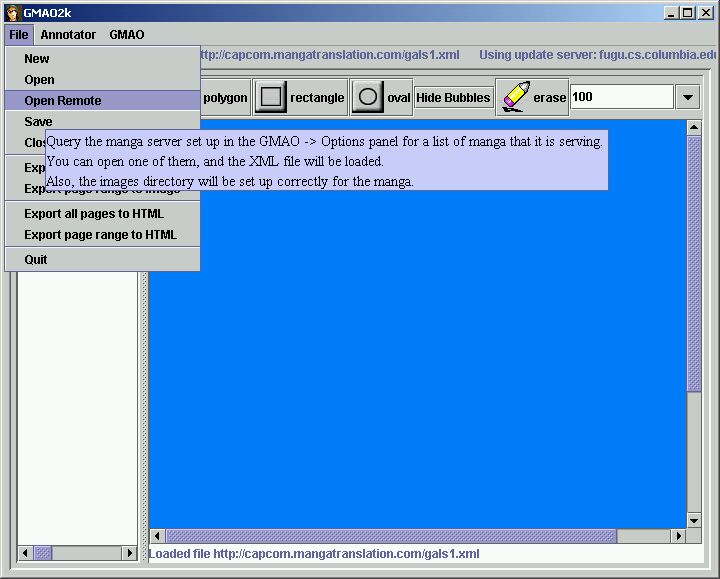Choose Save from File menu
The width and height of the screenshot is (720, 579).
pyautogui.click(x=103, y=122)
